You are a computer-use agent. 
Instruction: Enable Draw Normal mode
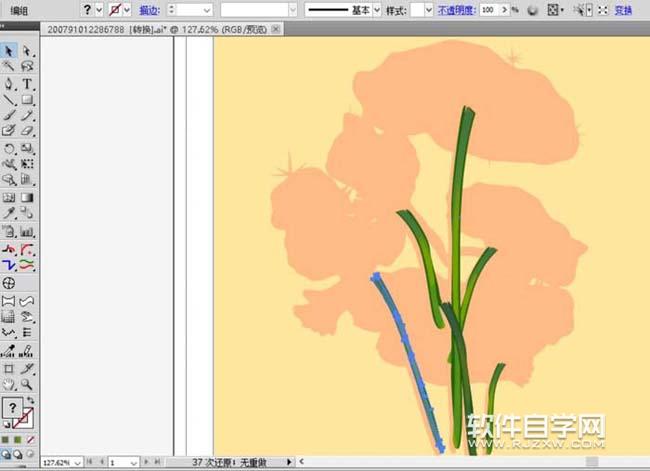[6, 454]
